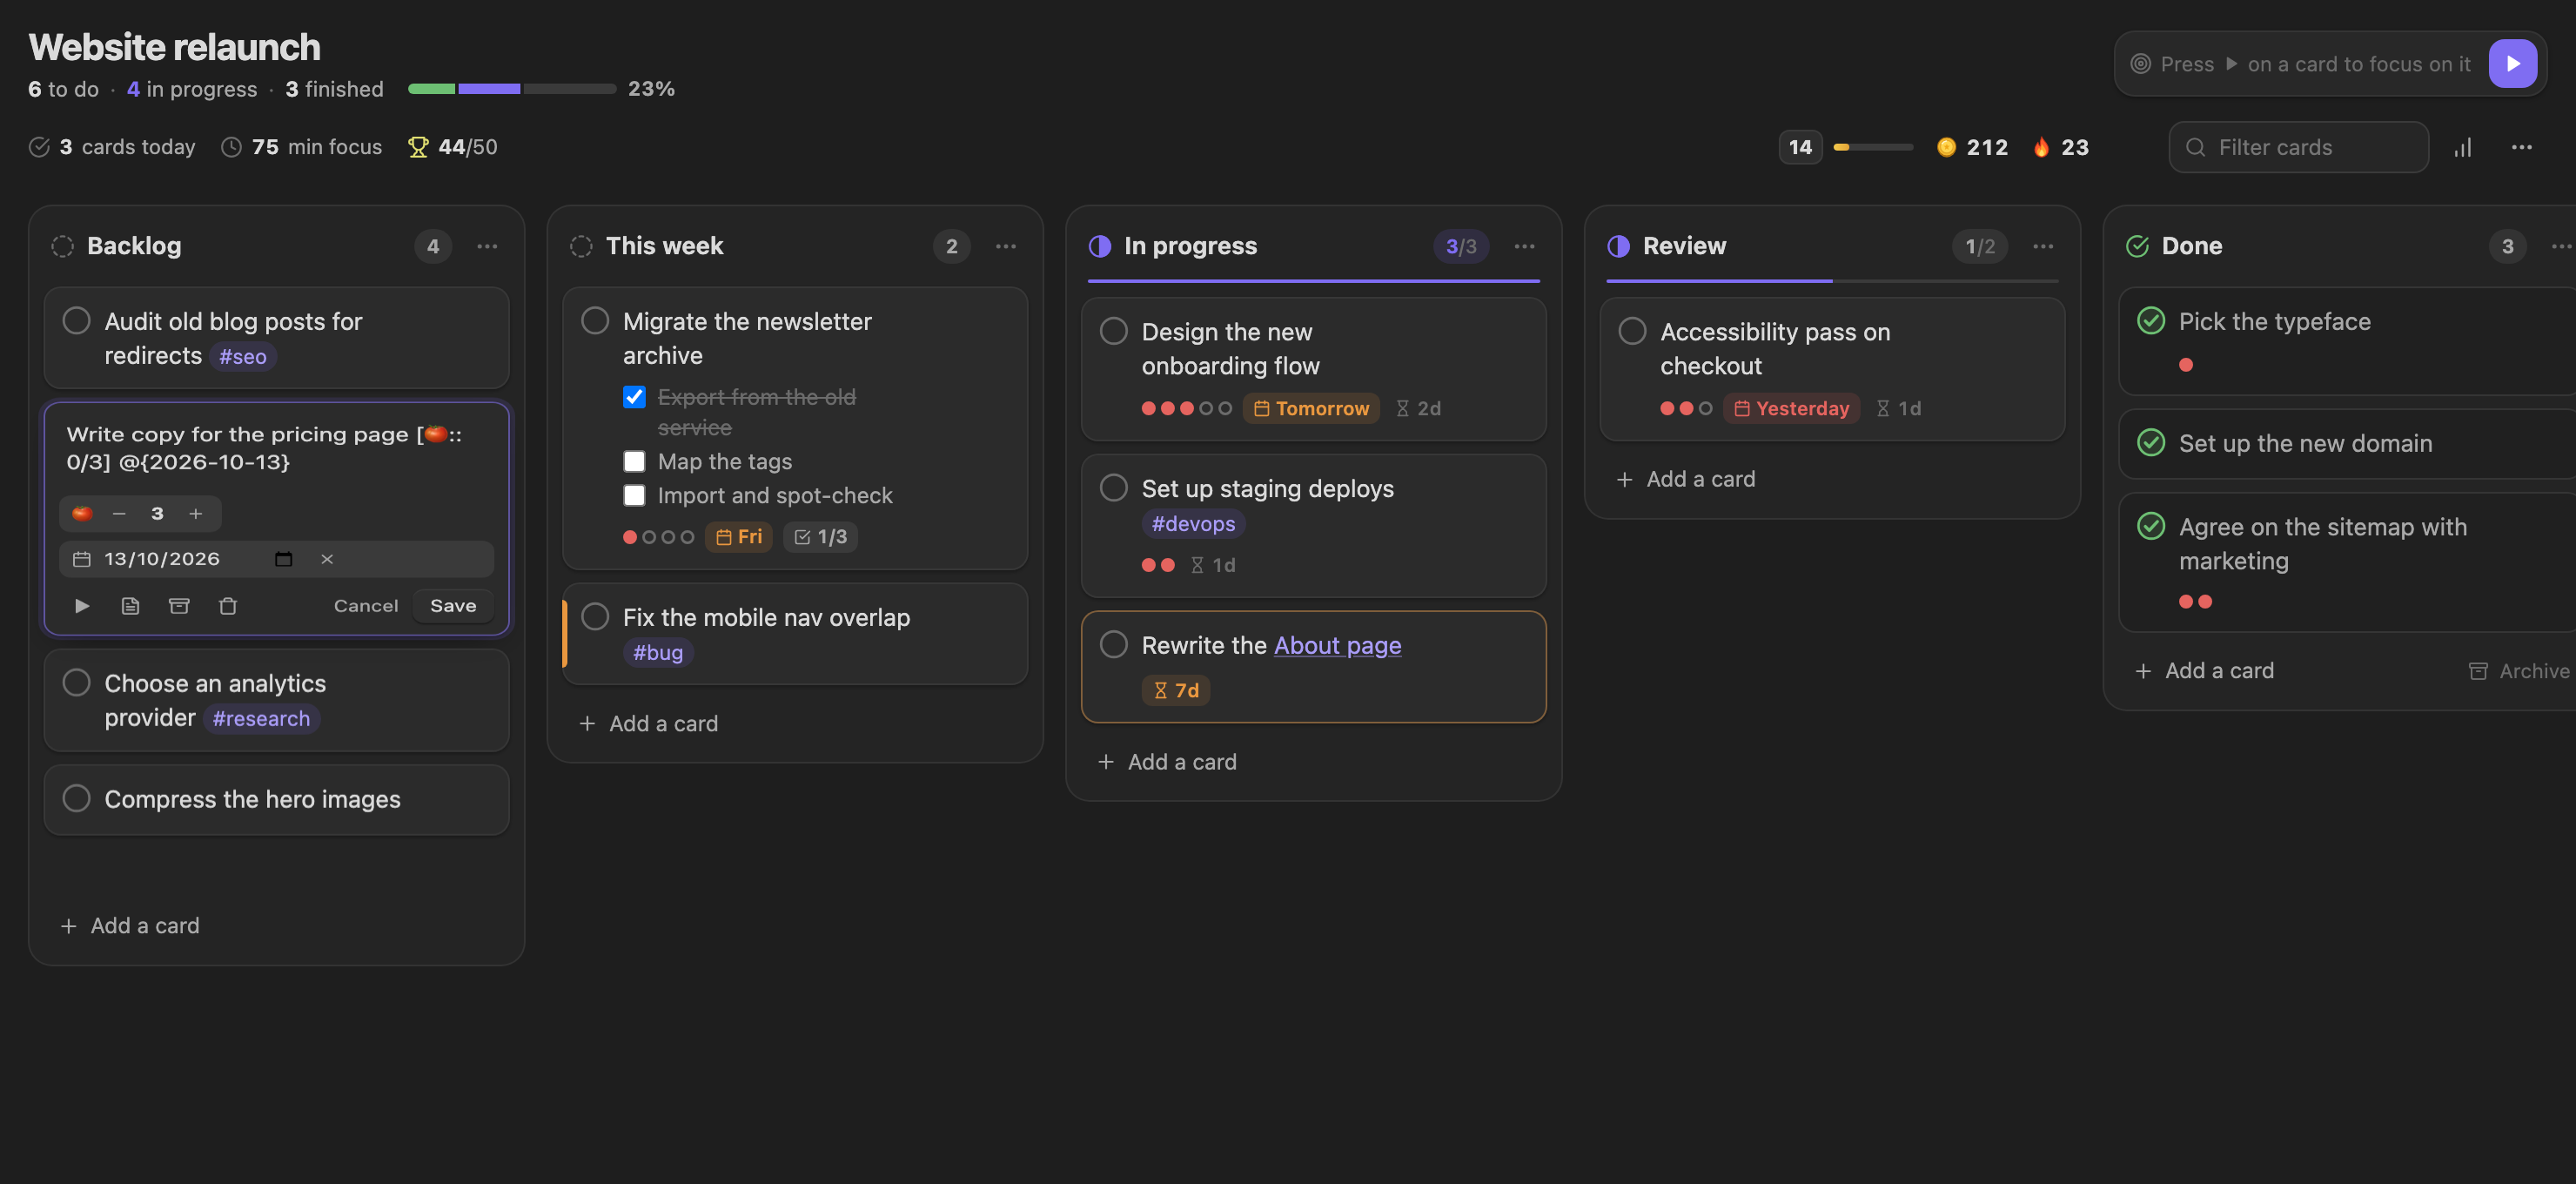
Task: Click the 2d hourglass estimate on onboarding card
Action: [1418, 409]
